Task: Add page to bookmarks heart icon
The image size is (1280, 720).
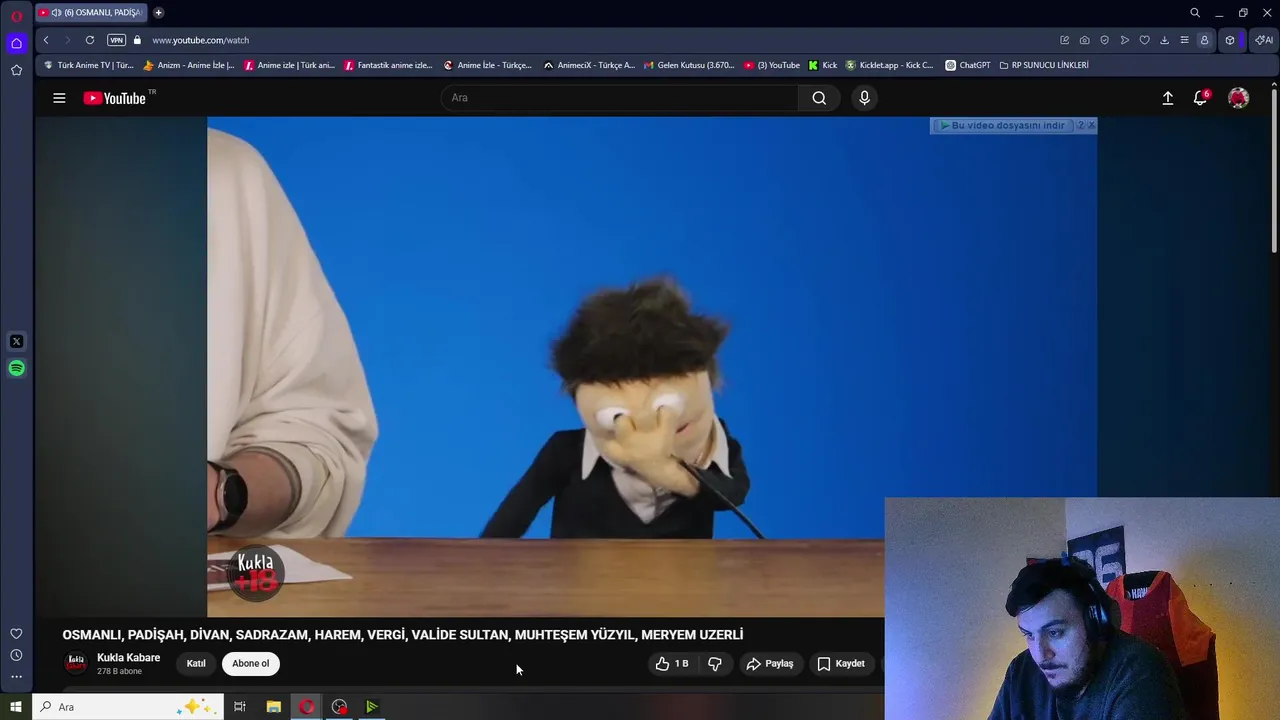Action: [x=1144, y=40]
